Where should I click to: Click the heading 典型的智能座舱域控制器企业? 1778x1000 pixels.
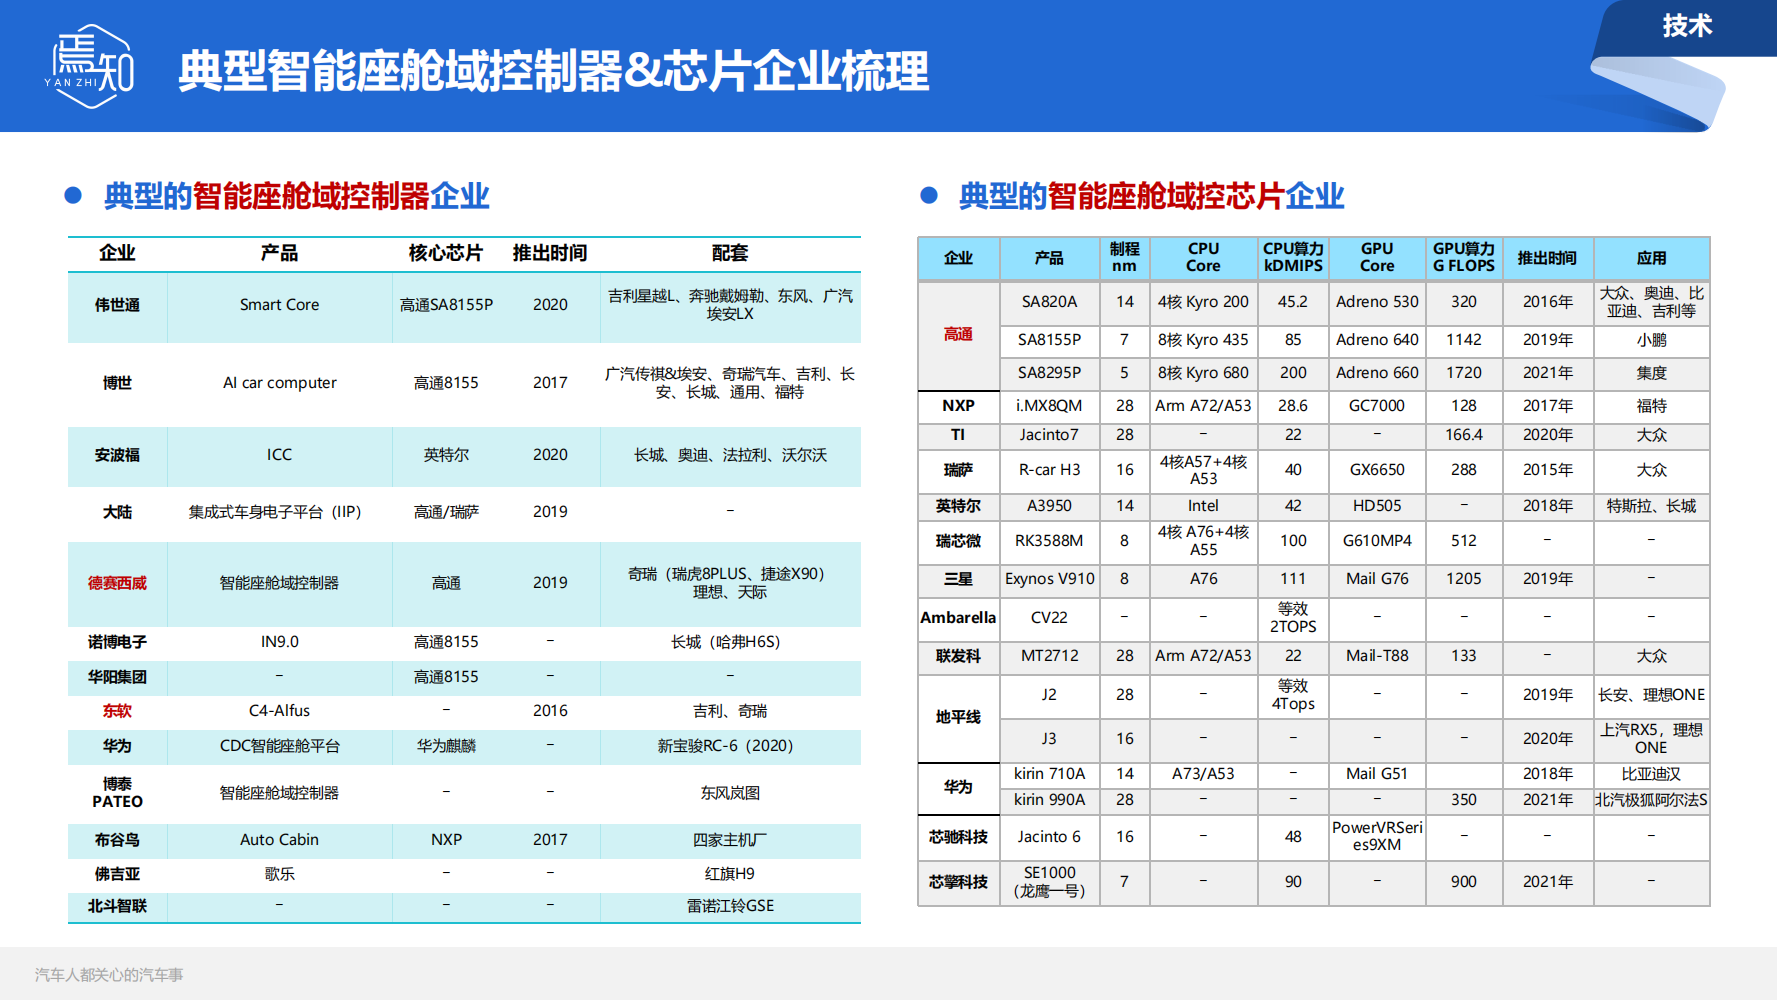(x=297, y=196)
